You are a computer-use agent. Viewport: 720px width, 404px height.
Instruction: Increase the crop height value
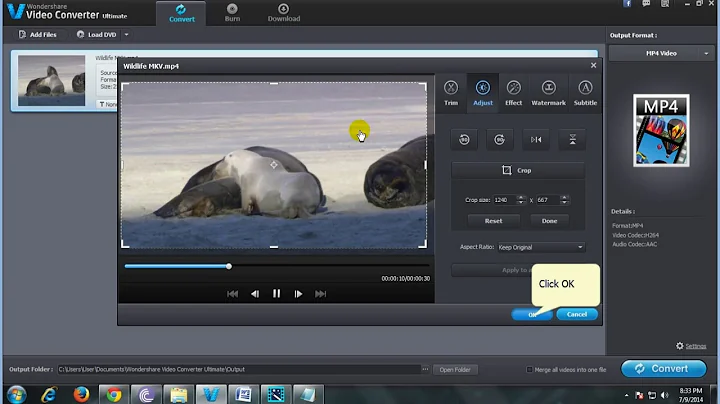point(564,197)
